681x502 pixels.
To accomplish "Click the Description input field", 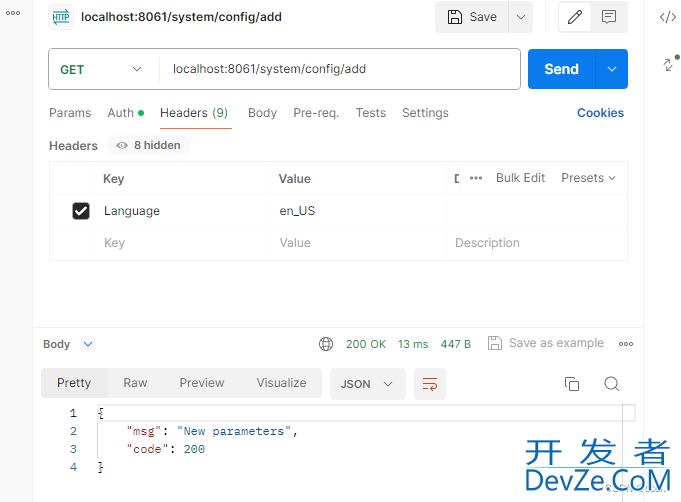I will click(536, 243).
